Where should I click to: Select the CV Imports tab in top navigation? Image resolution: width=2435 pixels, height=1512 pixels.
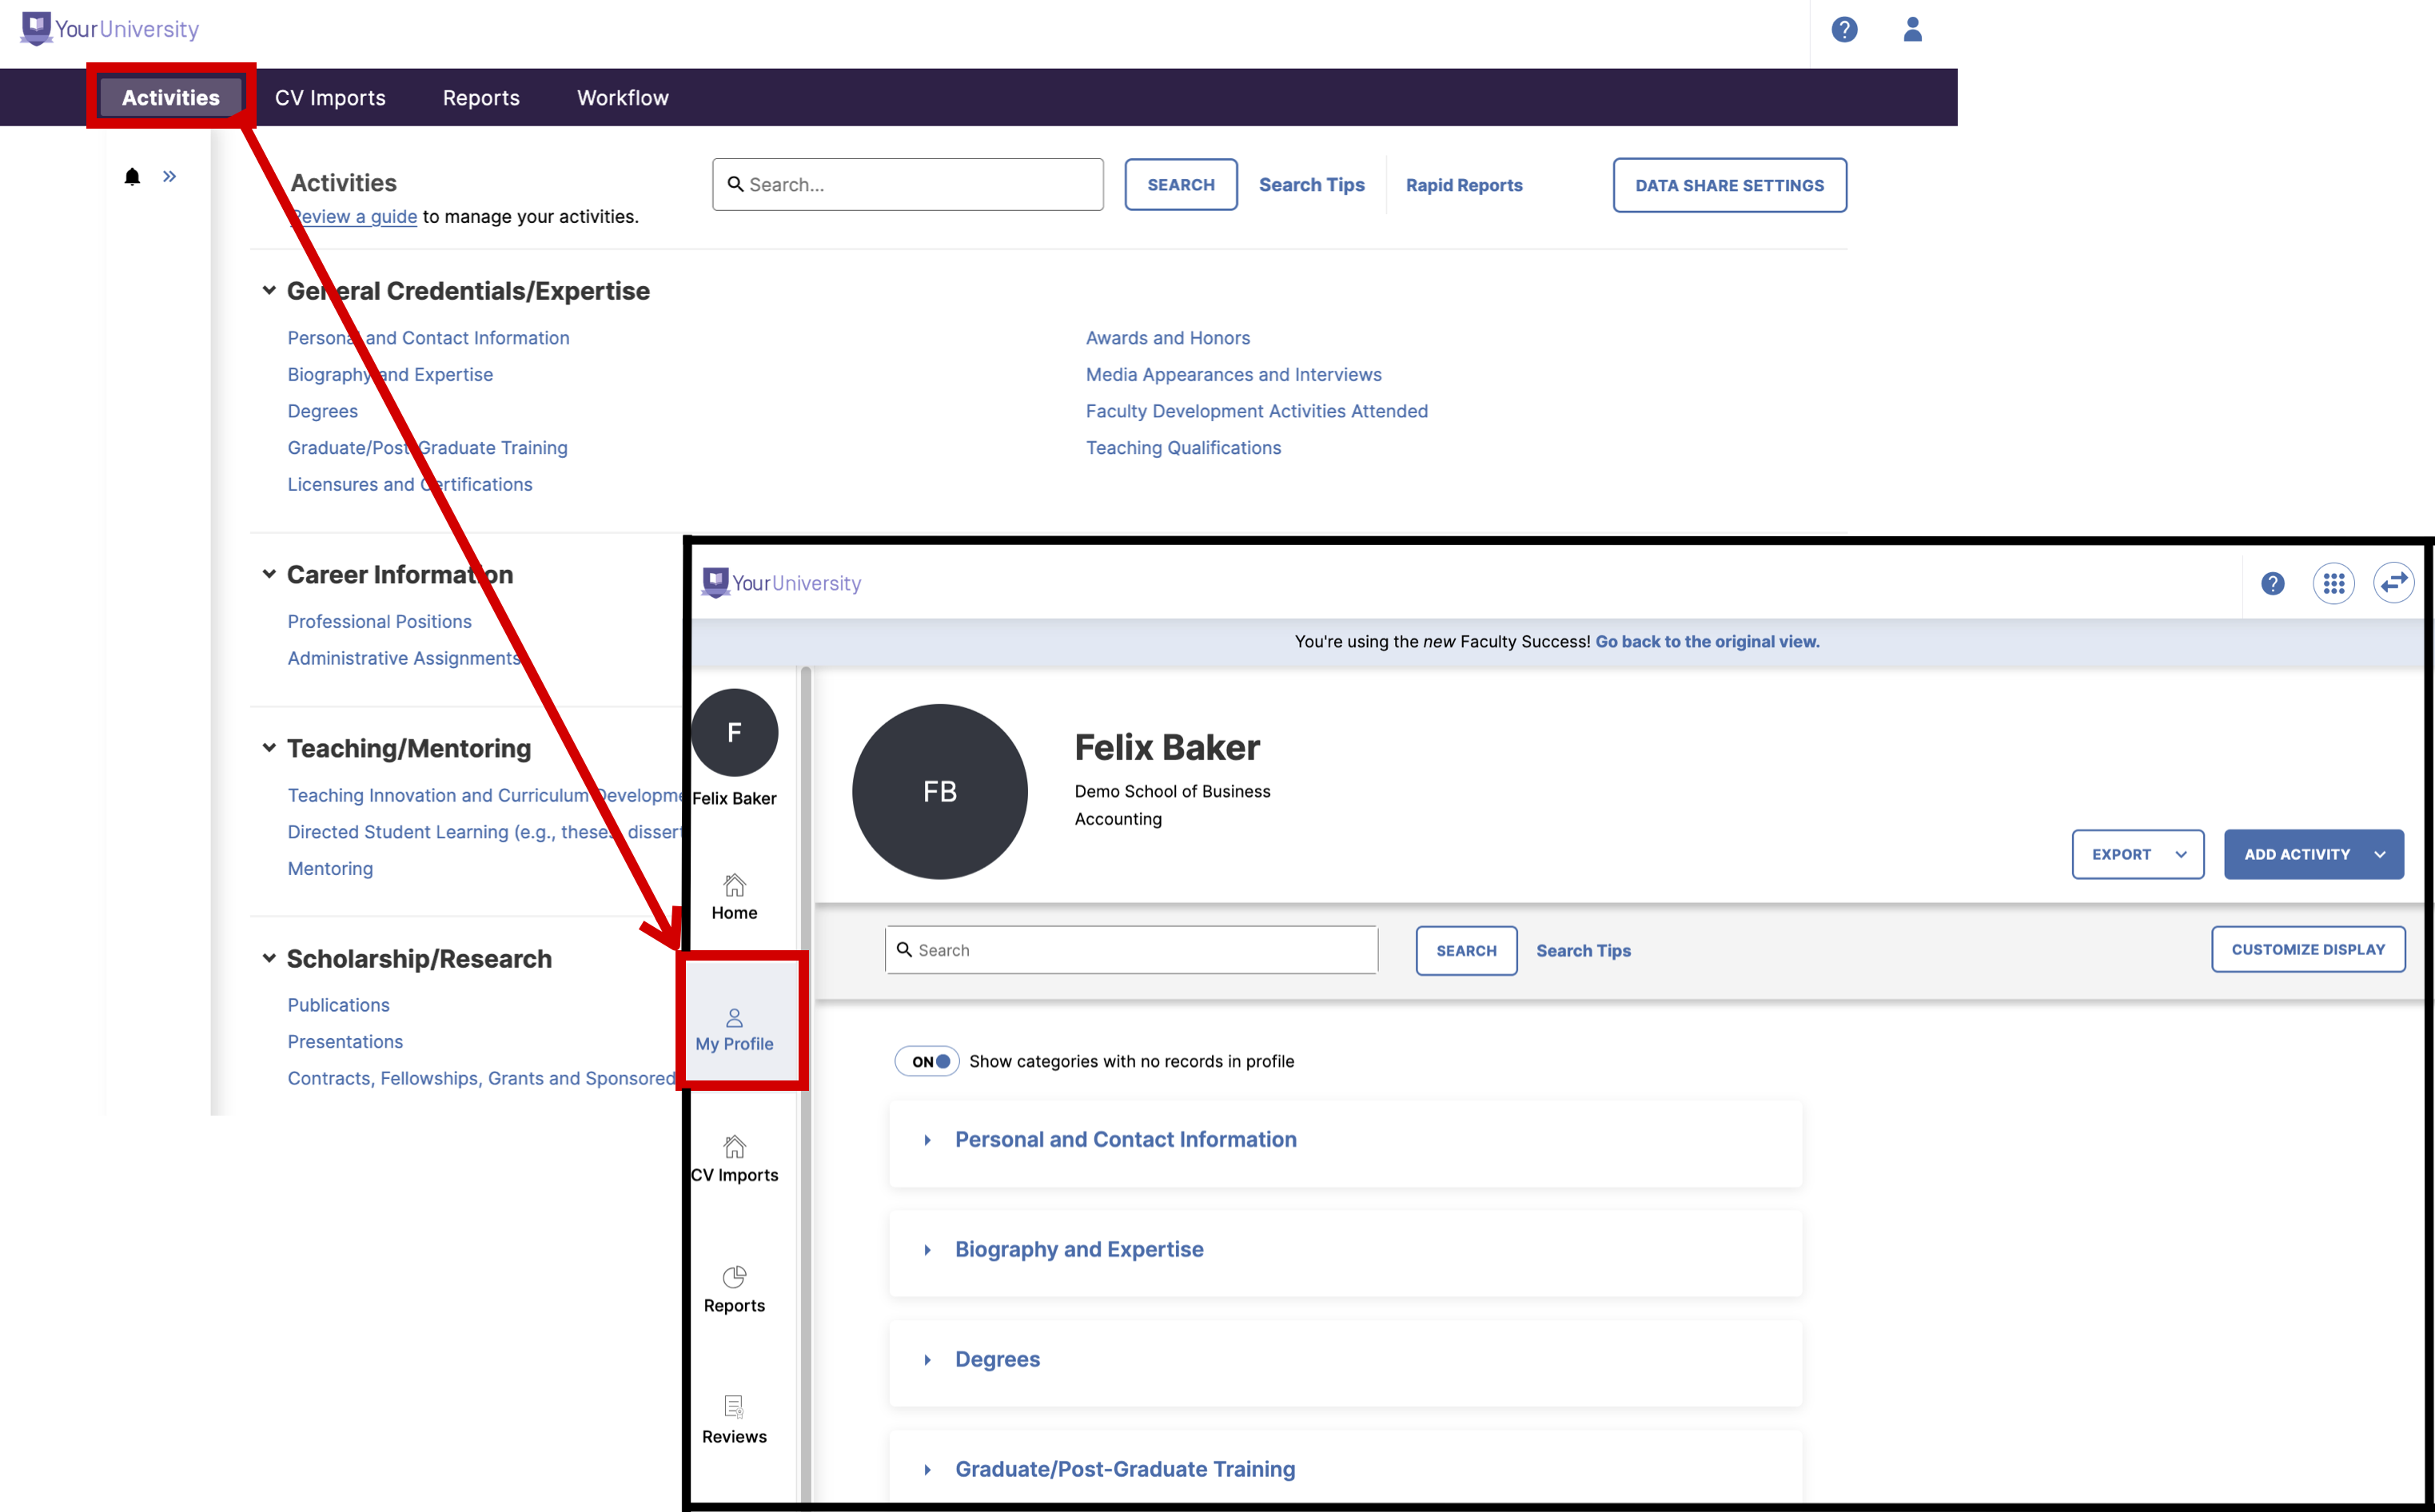pos(330,97)
